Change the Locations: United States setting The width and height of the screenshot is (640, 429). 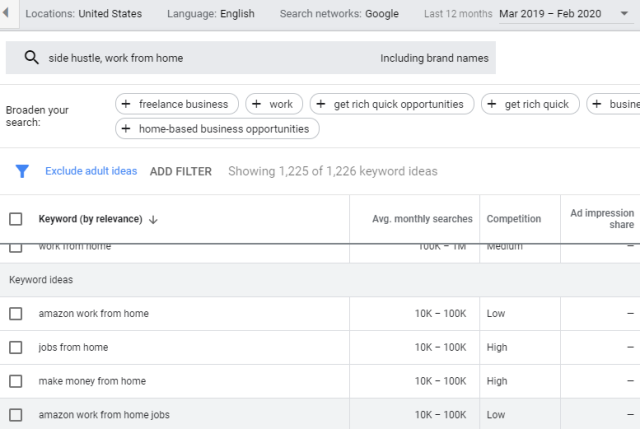coord(83,14)
